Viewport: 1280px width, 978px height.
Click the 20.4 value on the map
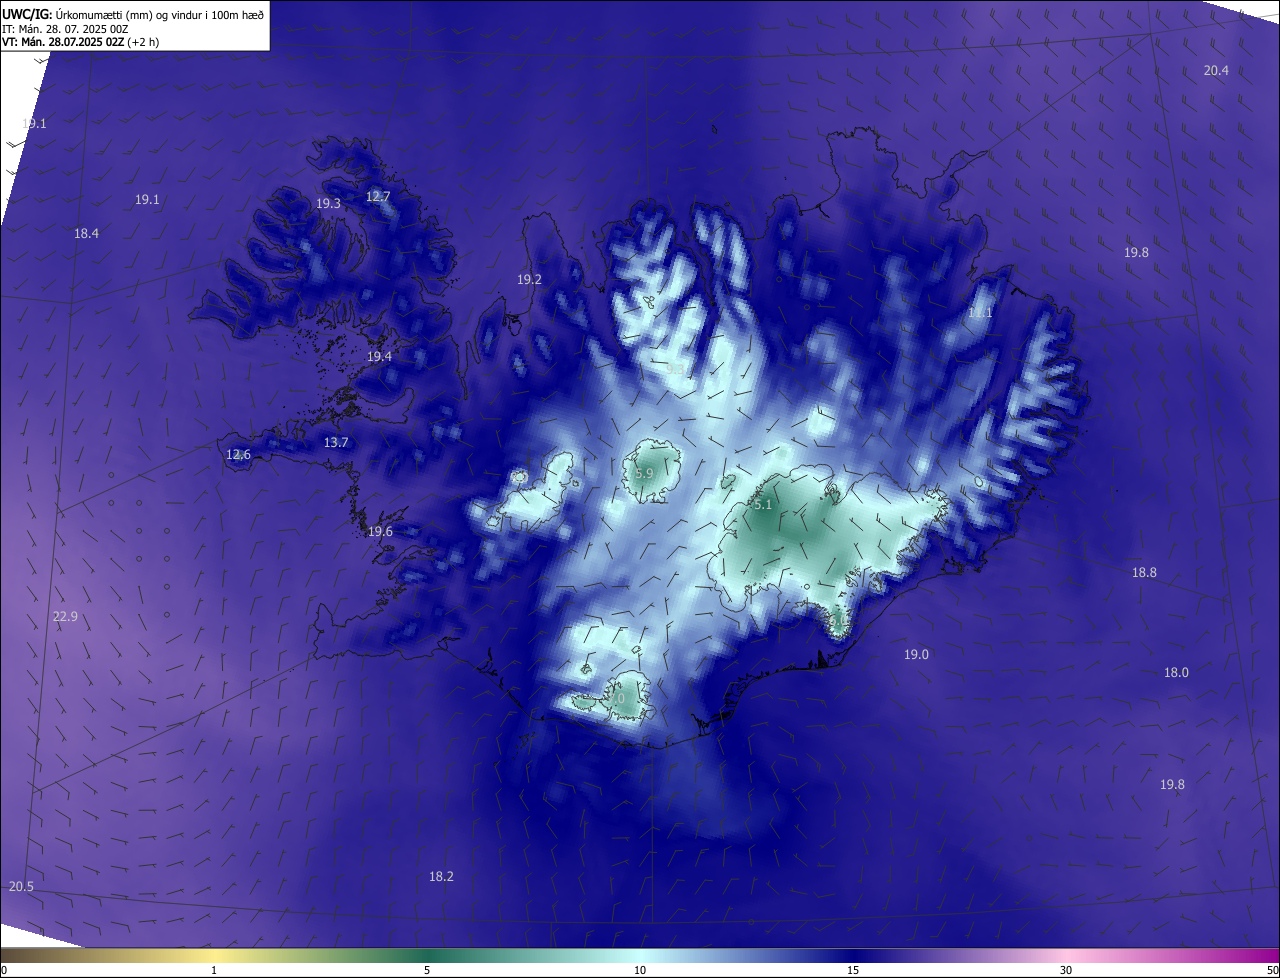[1216, 70]
